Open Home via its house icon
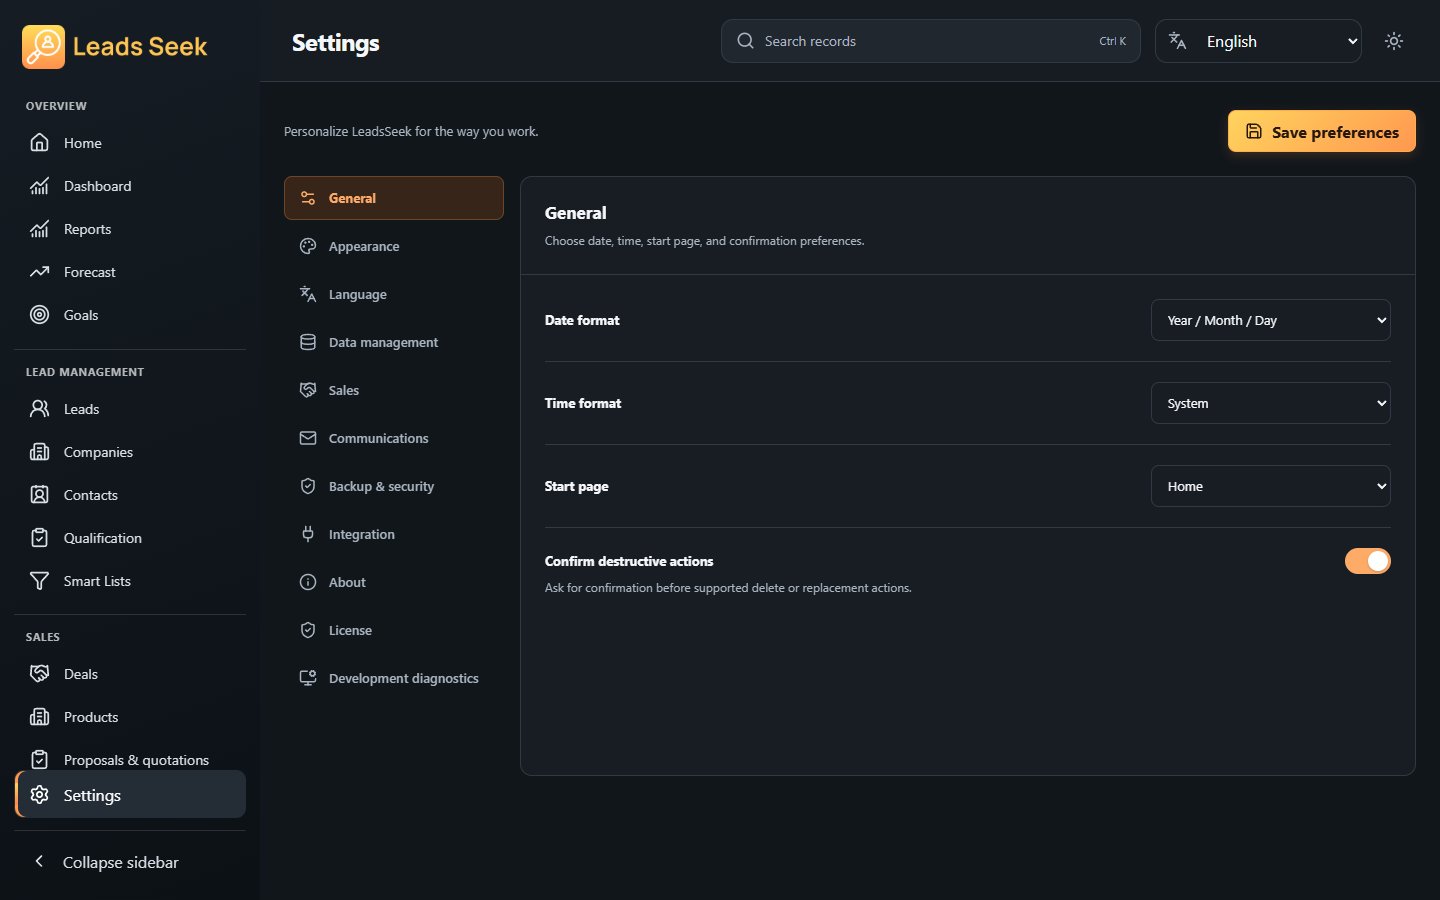Screen dimensions: 1440x900 tap(39, 143)
